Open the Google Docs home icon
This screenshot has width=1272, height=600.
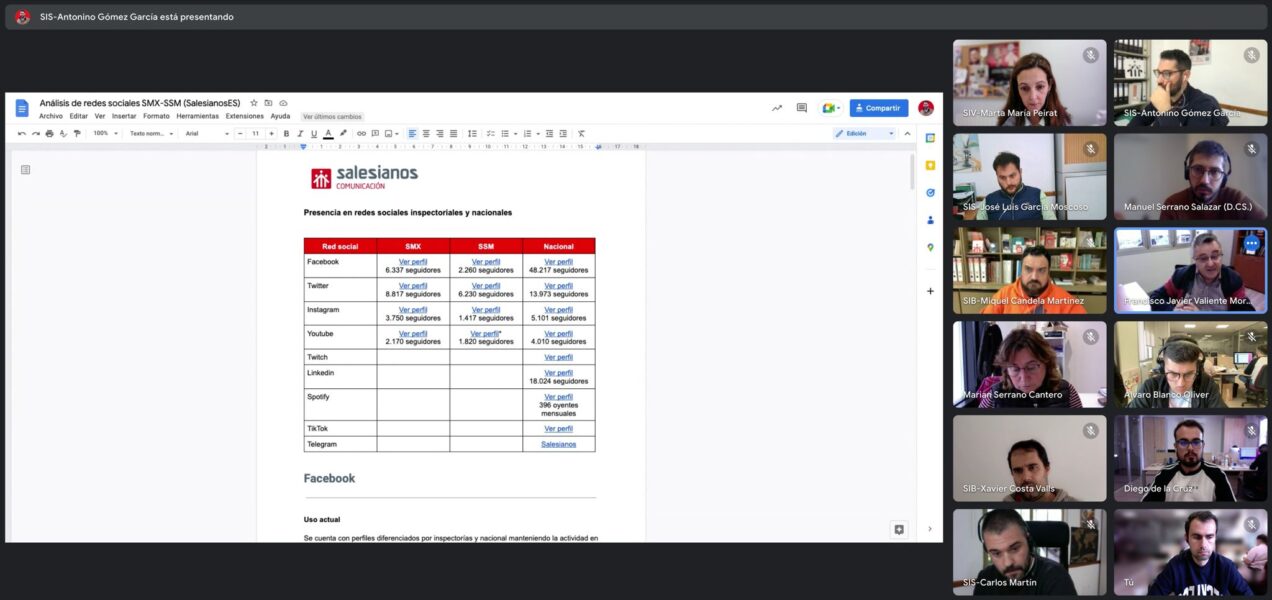22,108
